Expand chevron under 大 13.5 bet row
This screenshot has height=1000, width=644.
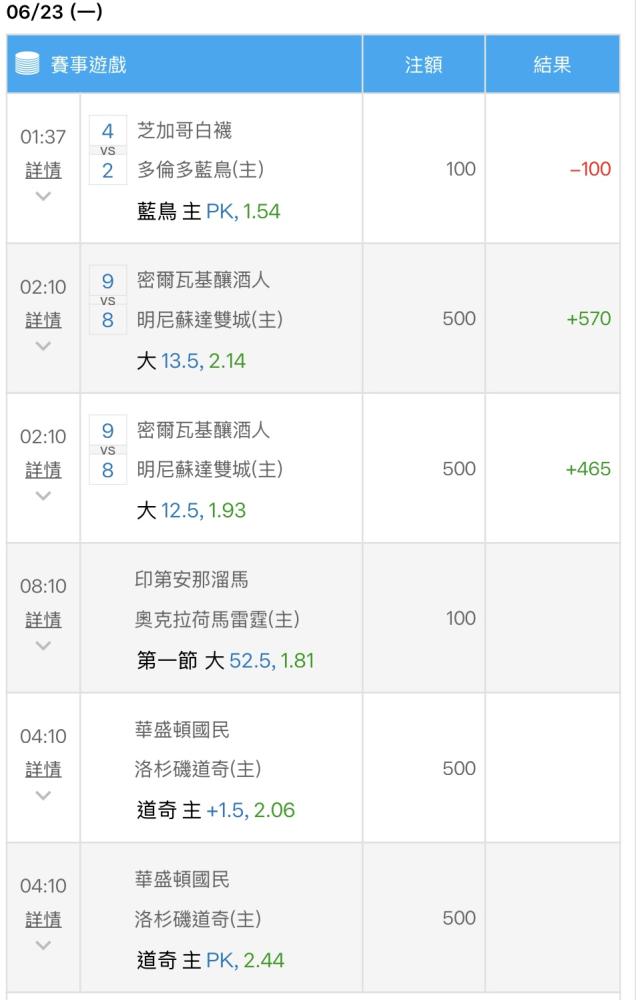(x=43, y=346)
